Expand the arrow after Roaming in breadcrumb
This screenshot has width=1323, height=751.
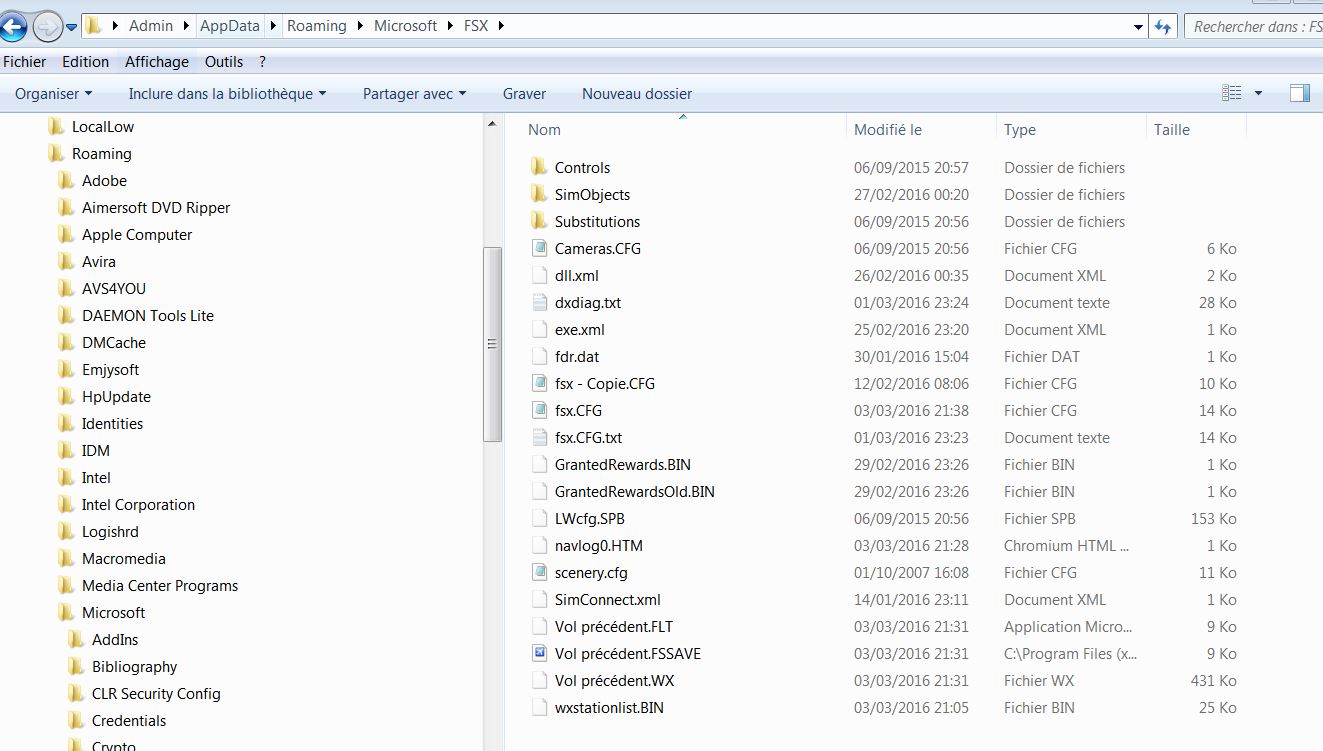(x=360, y=26)
